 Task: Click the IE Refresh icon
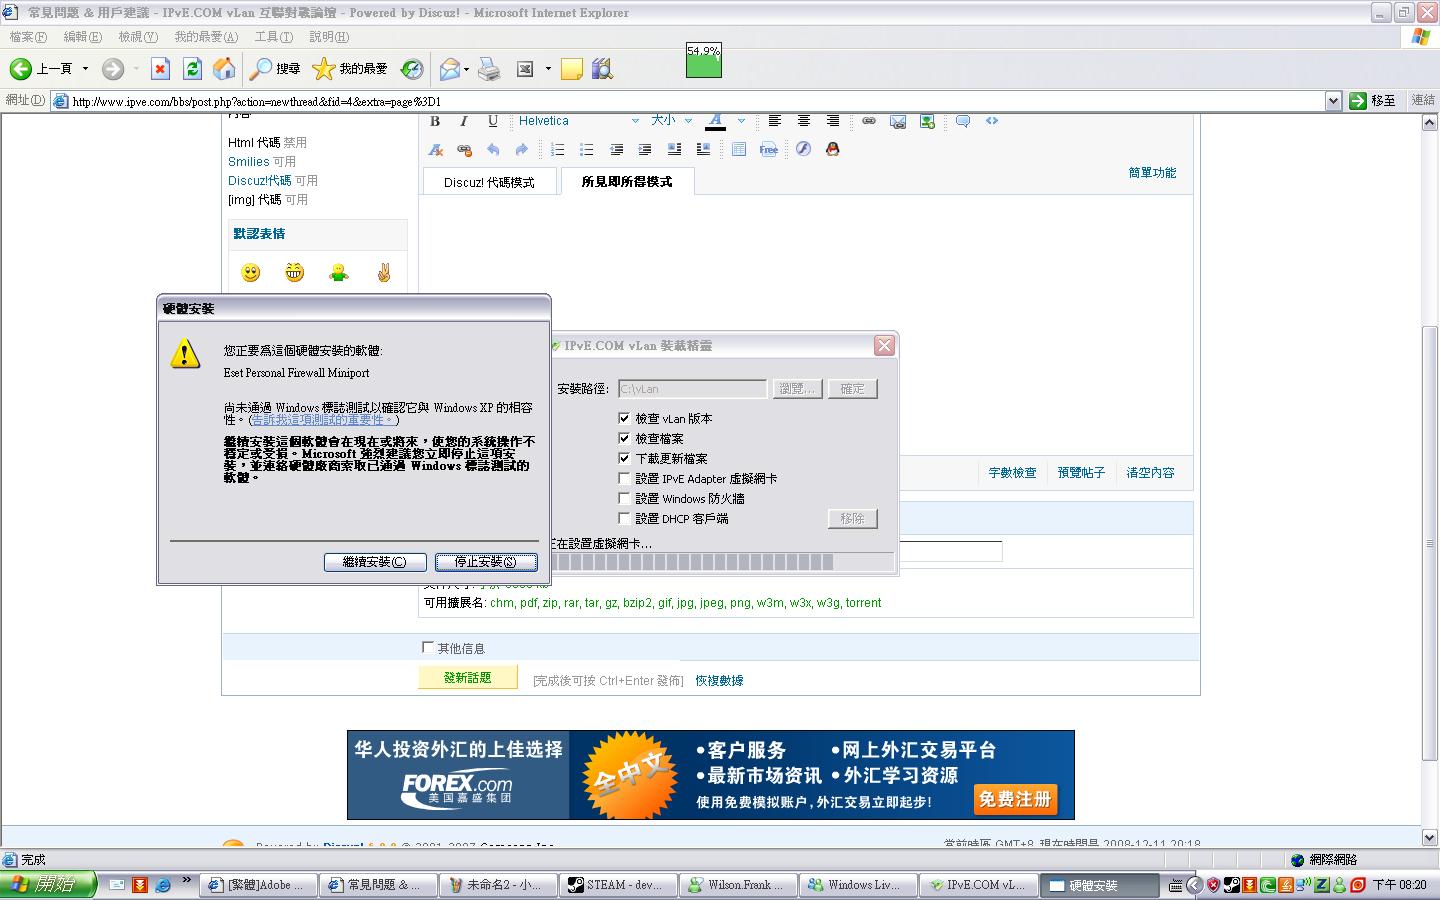pos(193,68)
